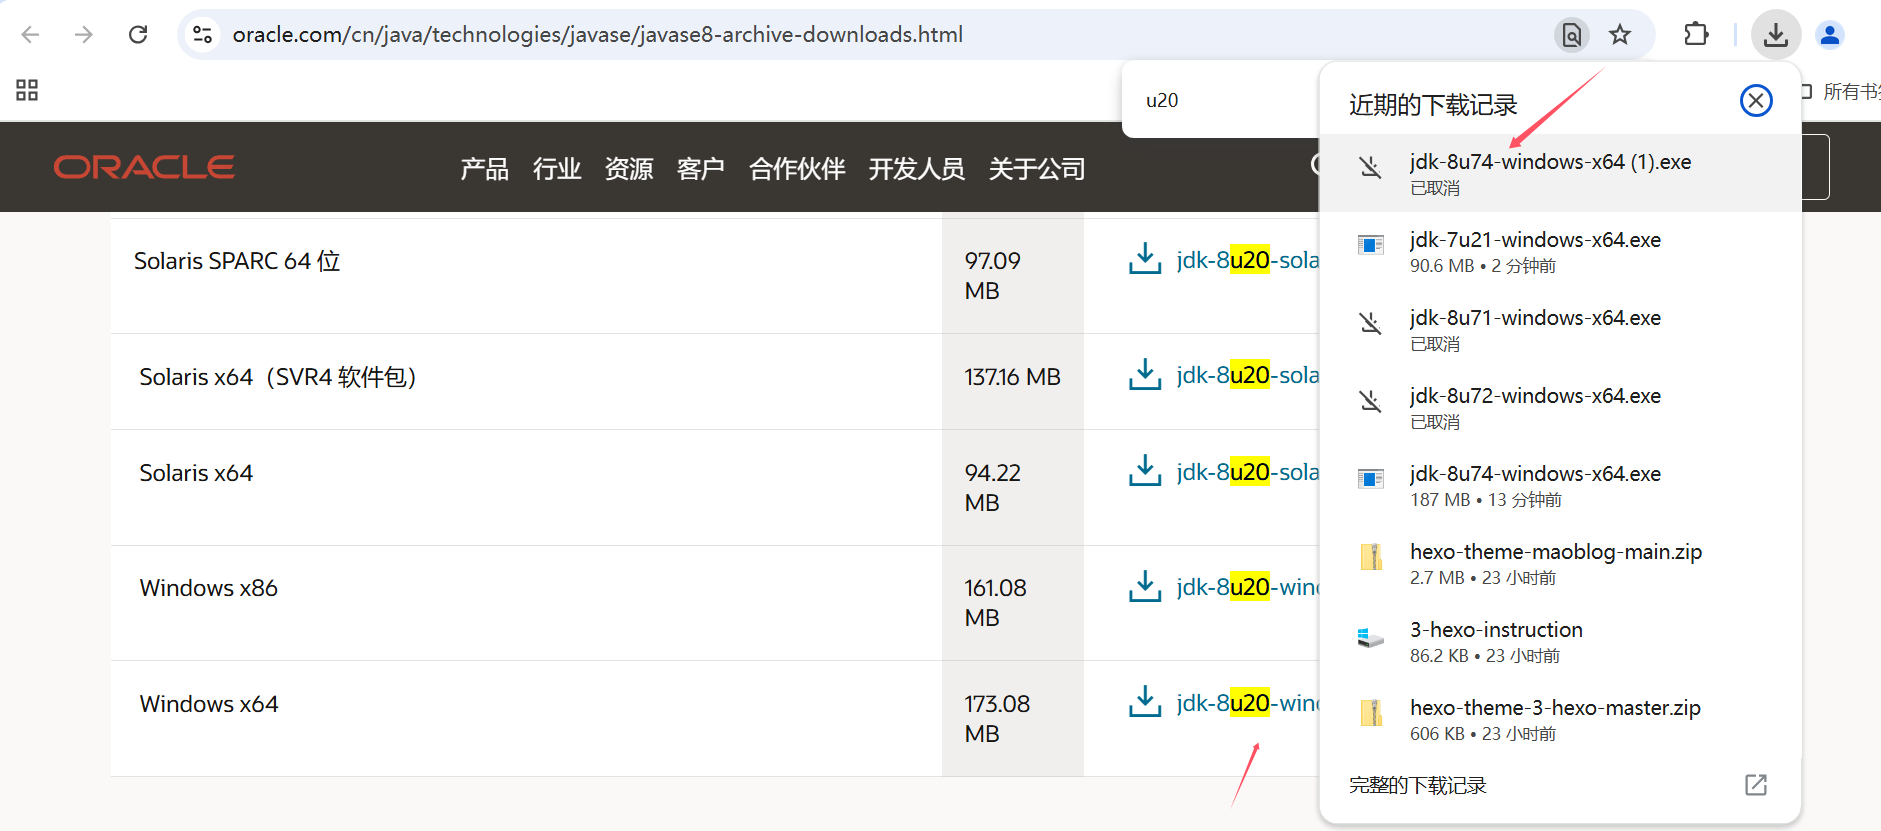1881x831 pixels.
Task: Open full download history external icon
Action: [x=1756, y=785]
